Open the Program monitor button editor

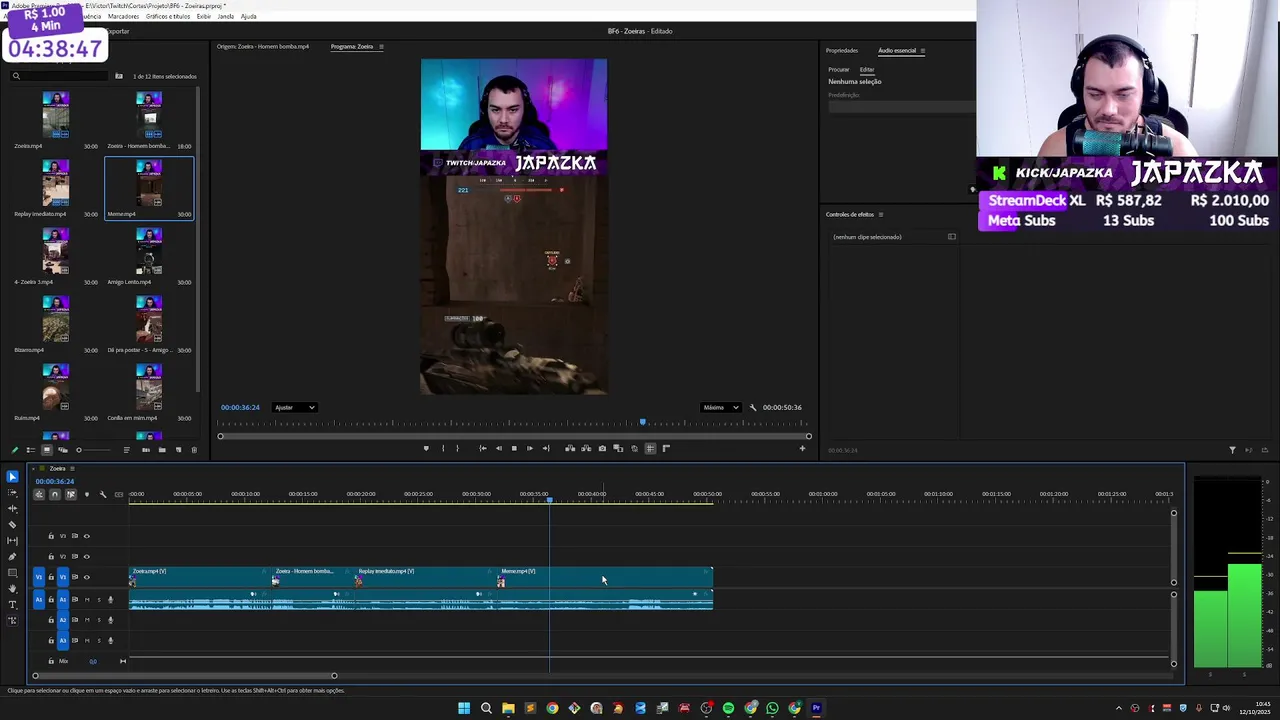802,448
